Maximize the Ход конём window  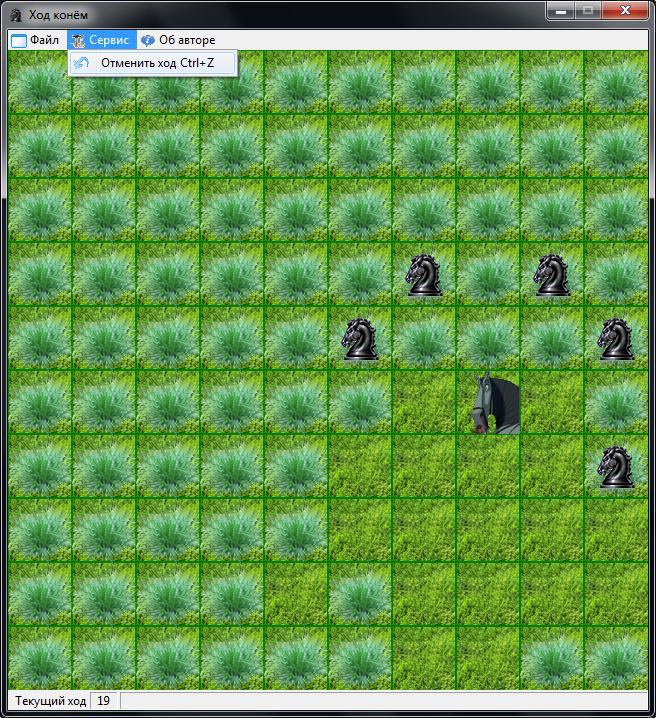[x=588, y=11]
